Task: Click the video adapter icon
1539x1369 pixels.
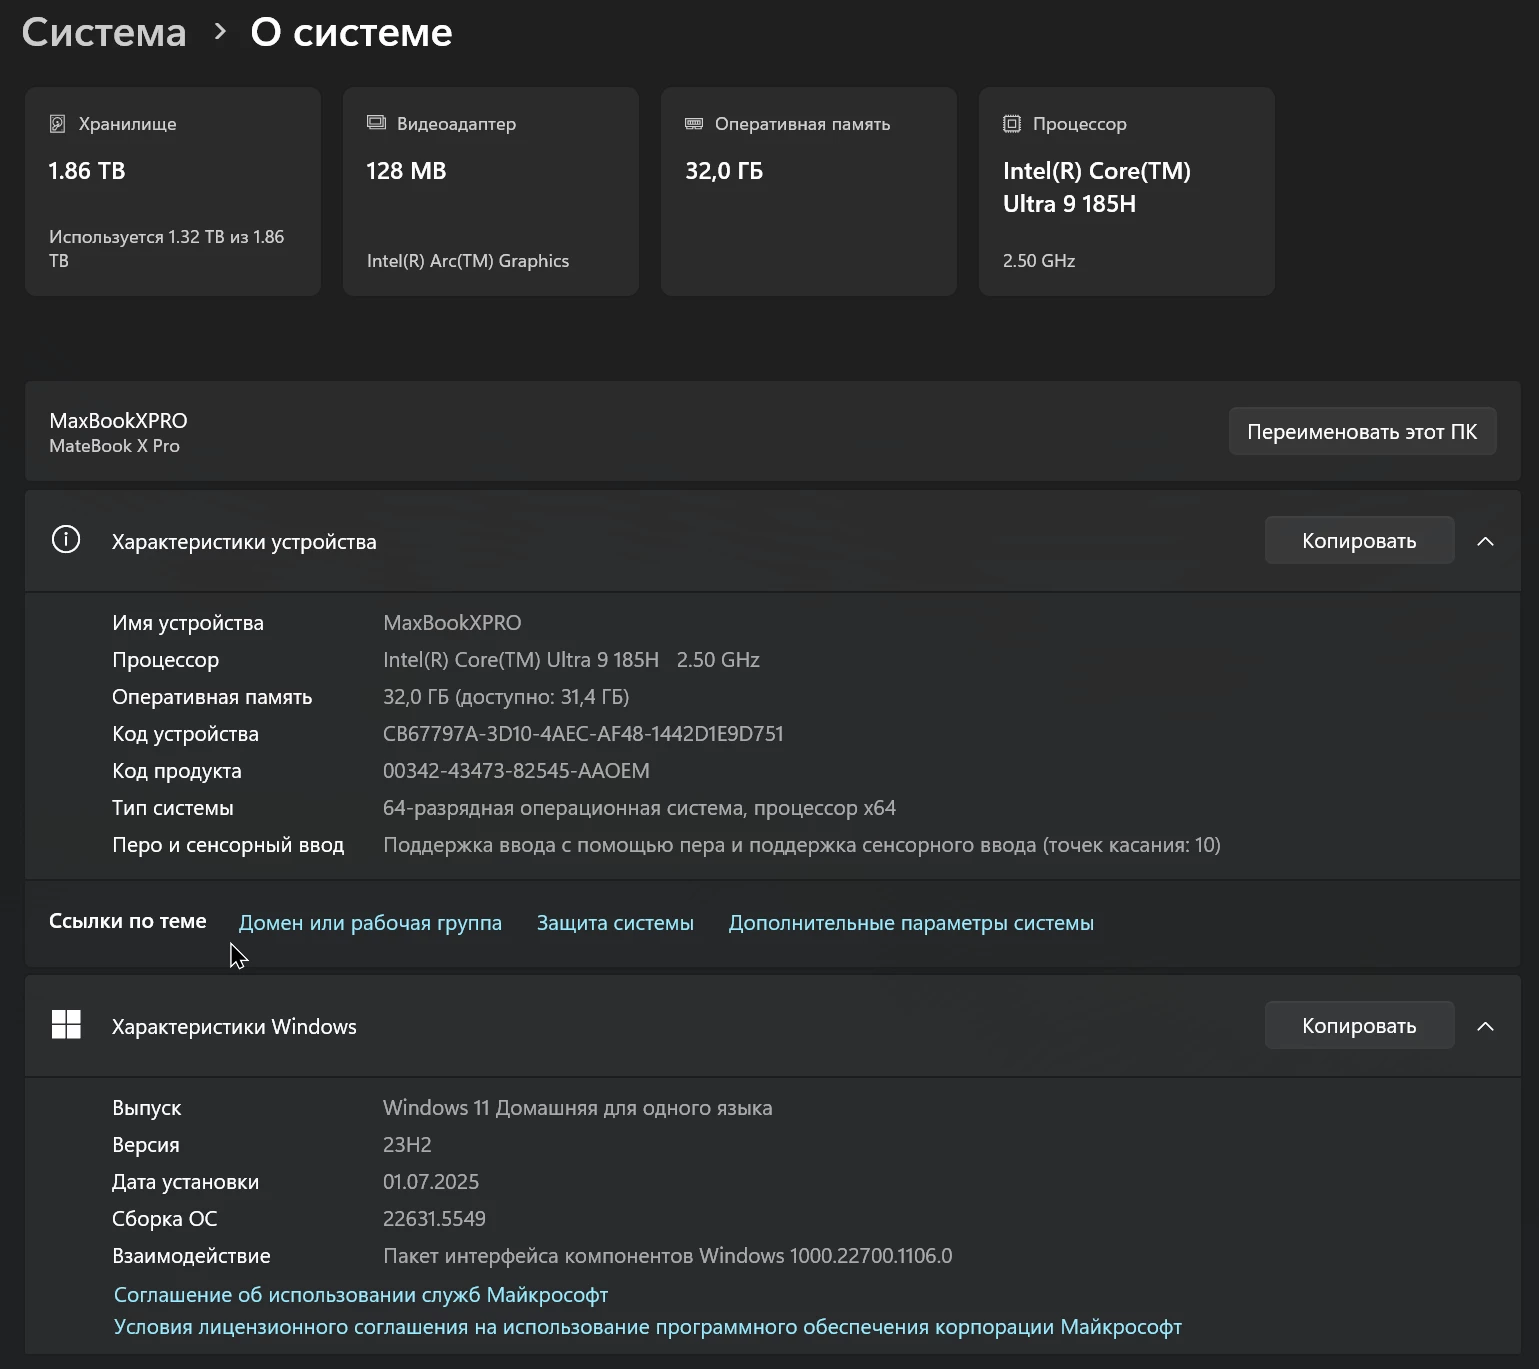Action: click(x=376, y=123)
